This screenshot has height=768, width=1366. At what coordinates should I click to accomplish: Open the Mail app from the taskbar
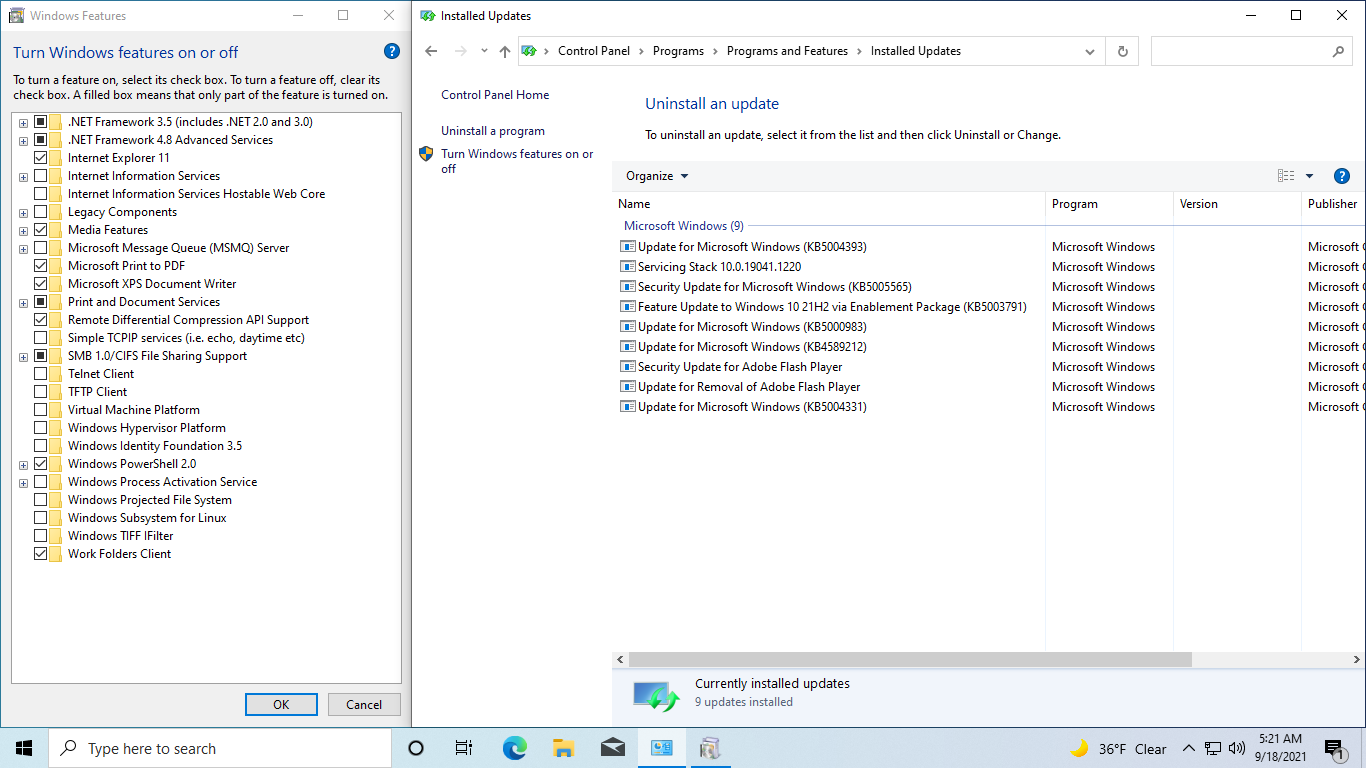coord(612,748)
